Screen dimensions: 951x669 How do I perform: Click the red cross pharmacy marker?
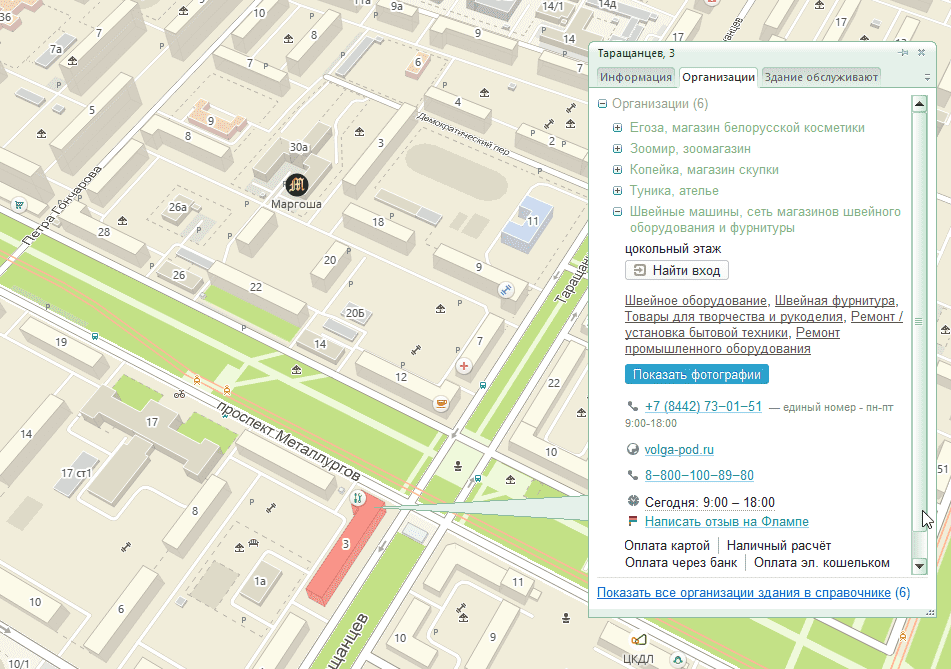pyautogui.click(x=464, y=367)
